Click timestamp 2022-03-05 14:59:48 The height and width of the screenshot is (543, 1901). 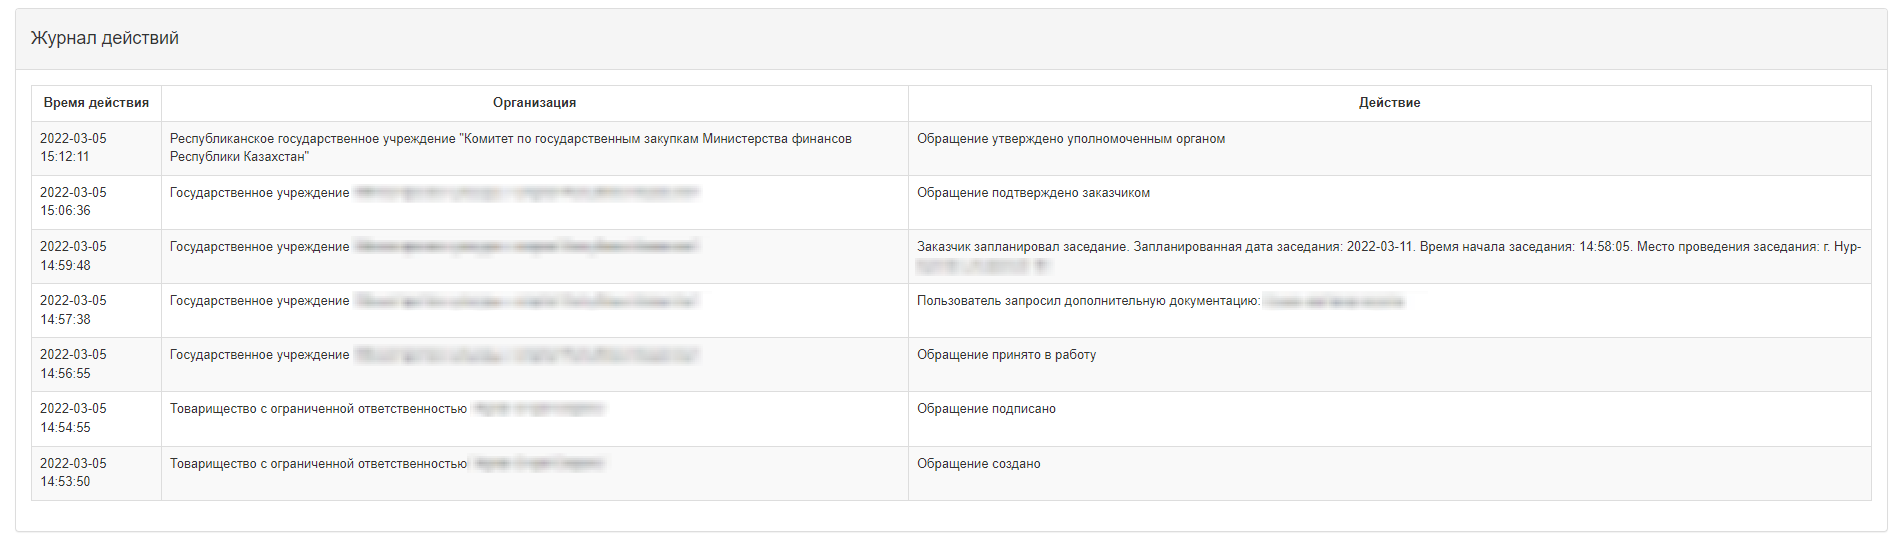click(x=73, y=256)
